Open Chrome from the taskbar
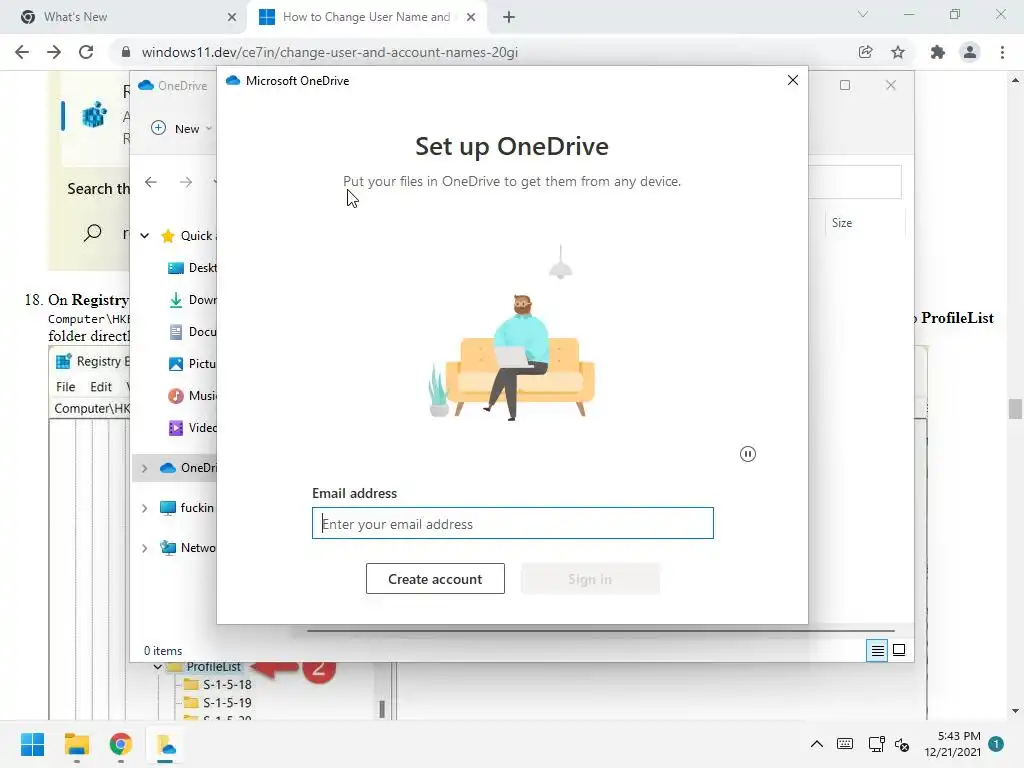1024x768 pixels. click(x=121, y=744)
